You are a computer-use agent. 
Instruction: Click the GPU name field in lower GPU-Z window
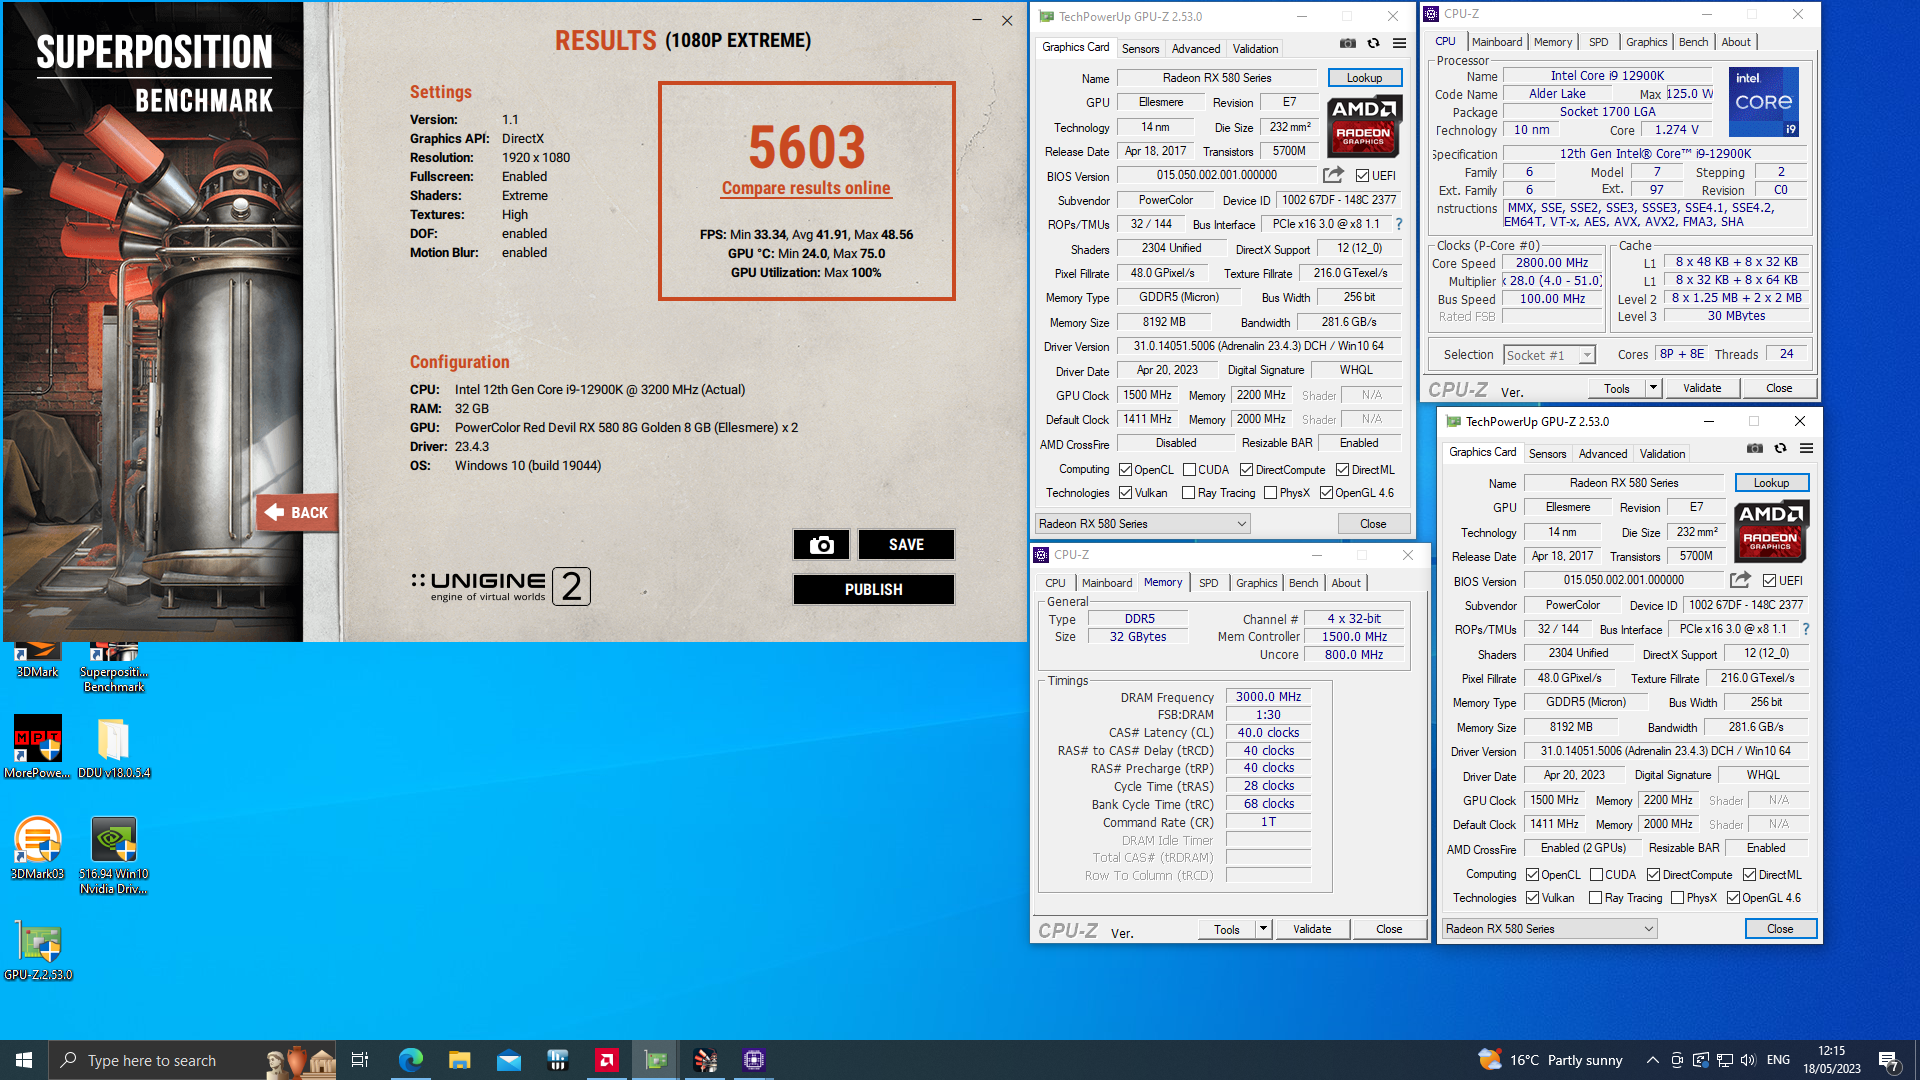[x=1624, y=483]
